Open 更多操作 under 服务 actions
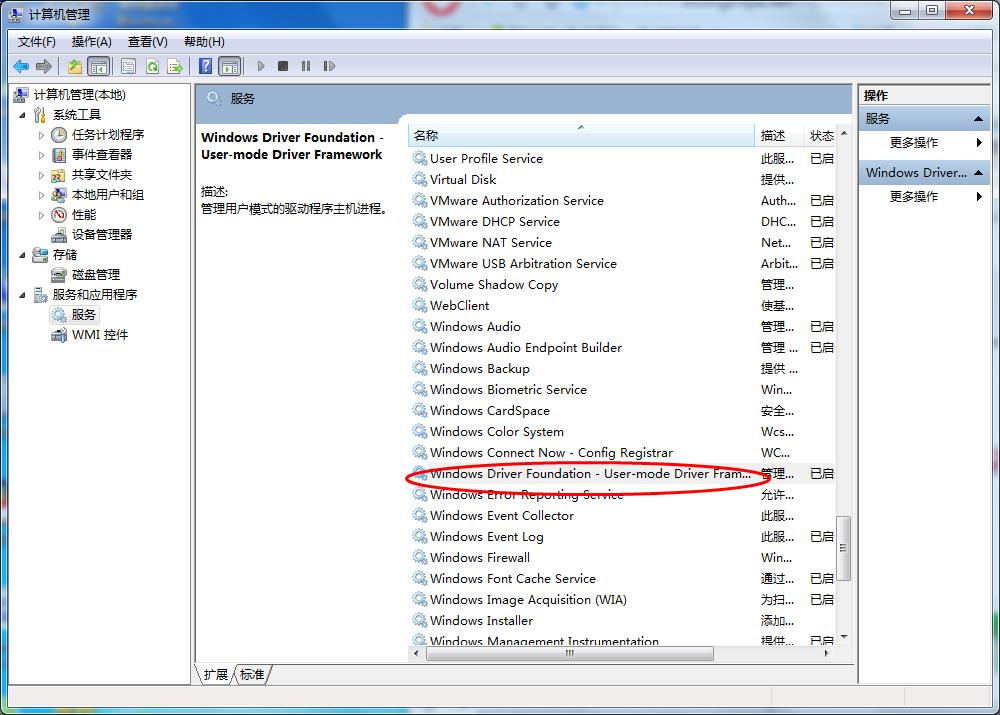The width and height of the screenshot is (1000, 715). click(914, 142)
